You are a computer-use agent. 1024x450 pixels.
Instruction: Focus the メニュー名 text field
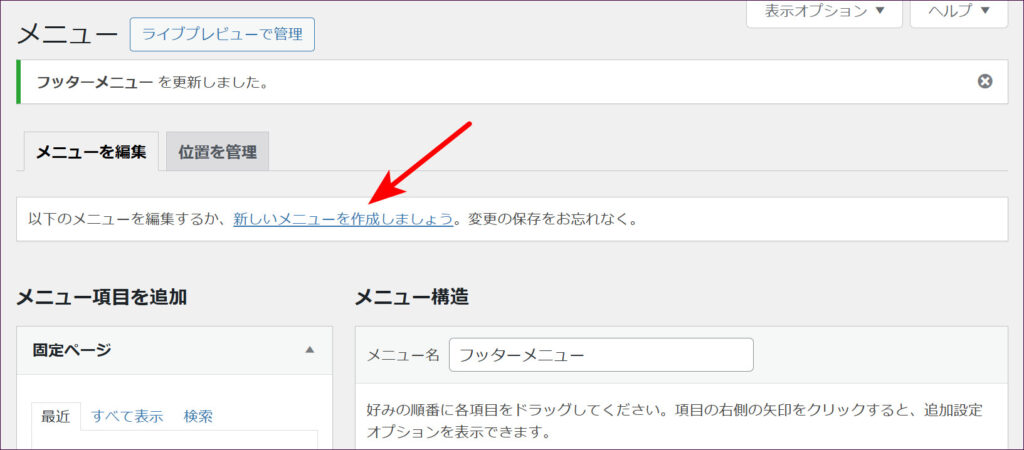click(x=601, y=355)
